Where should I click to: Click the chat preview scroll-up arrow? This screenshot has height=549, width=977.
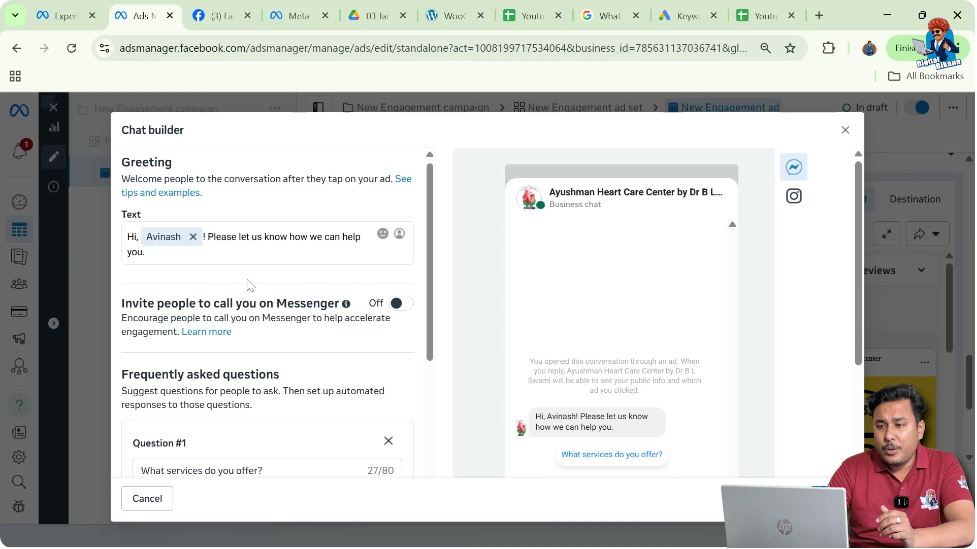coord(733,224)
